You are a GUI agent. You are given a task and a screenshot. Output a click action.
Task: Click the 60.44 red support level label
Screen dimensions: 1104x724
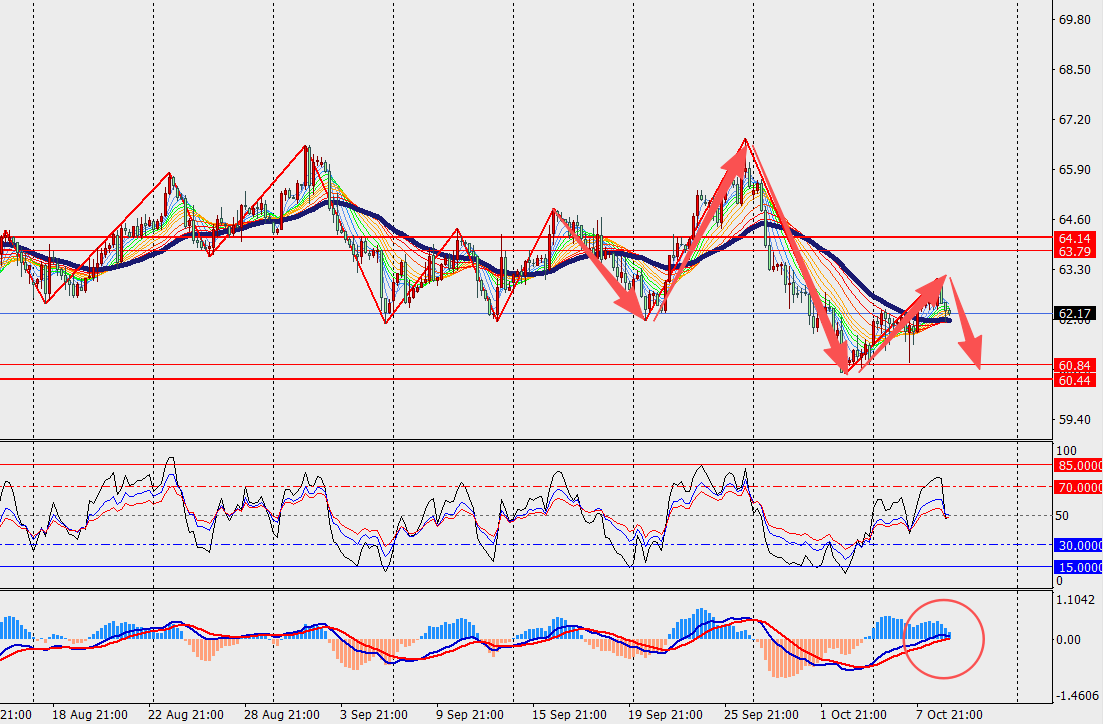pyautogui.click(x=1076, y=380)
